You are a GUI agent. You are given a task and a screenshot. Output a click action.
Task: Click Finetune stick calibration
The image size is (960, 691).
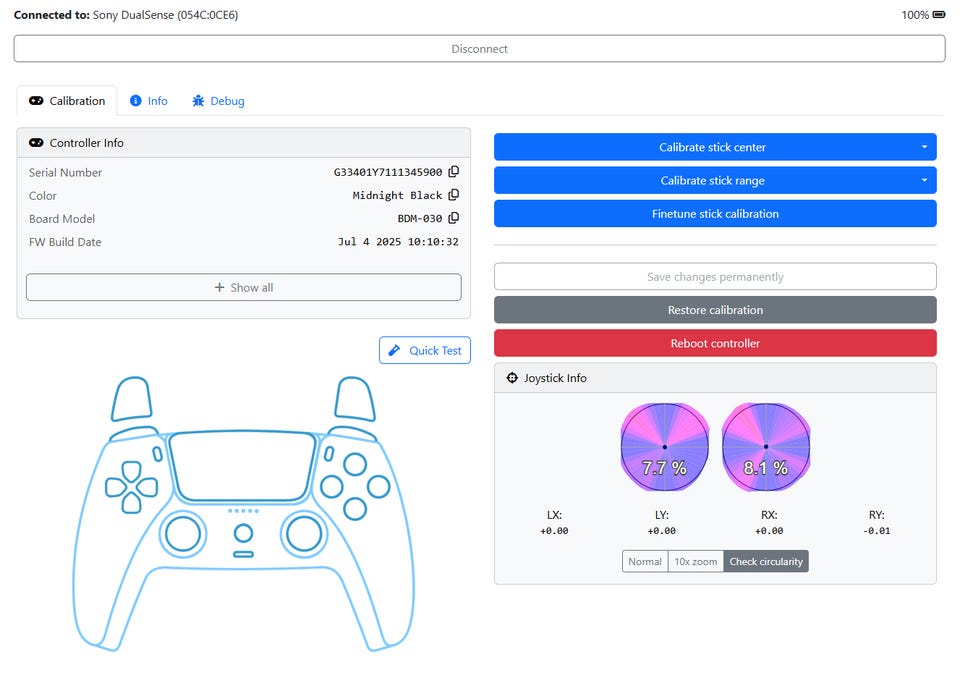tap(715, 214)
